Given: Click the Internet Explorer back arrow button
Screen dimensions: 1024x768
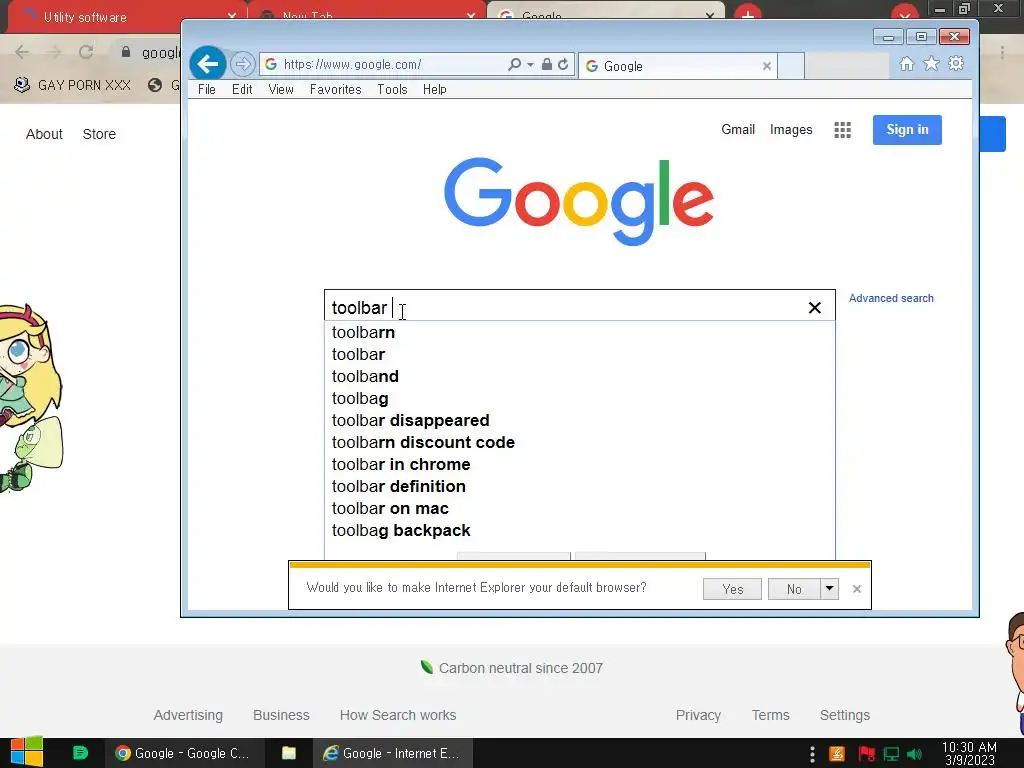Looking at the screenshot, I should pyautogui.click(x=208, y=64).
